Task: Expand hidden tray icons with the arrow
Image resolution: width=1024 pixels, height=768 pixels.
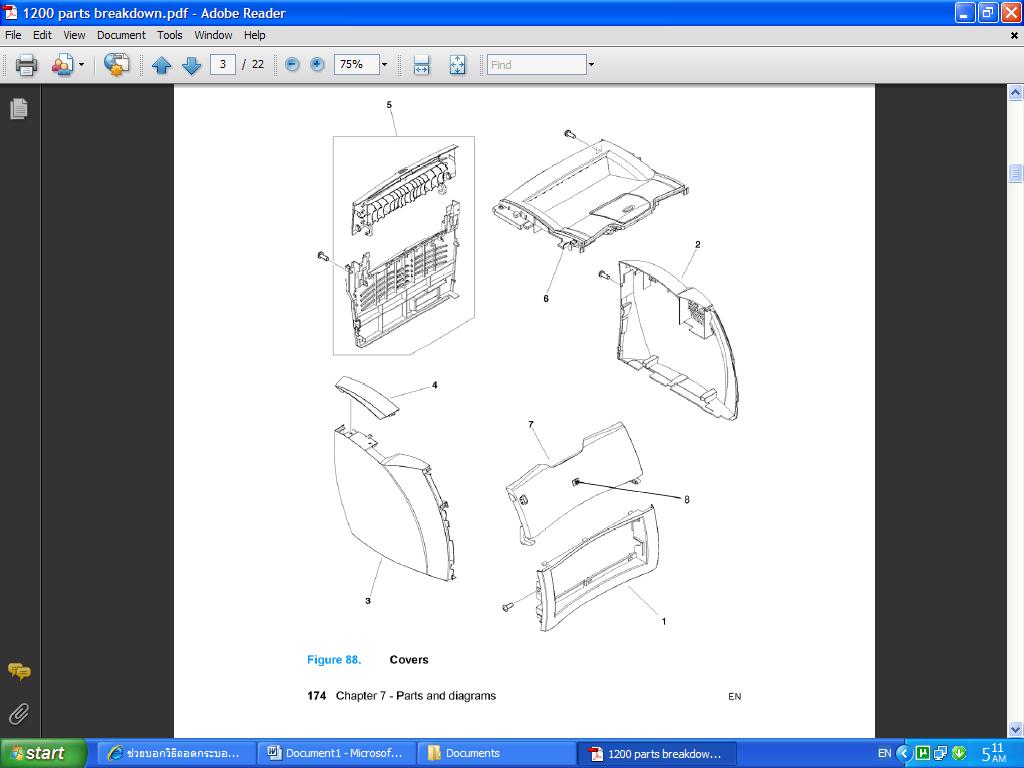Action: [904, 753]
